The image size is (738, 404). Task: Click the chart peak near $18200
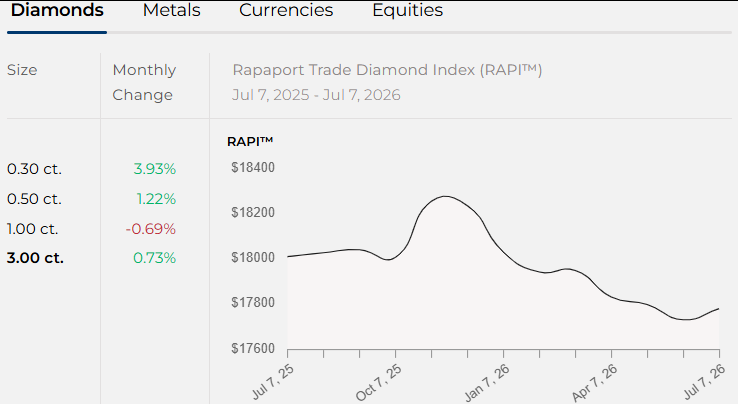point(445,196)
